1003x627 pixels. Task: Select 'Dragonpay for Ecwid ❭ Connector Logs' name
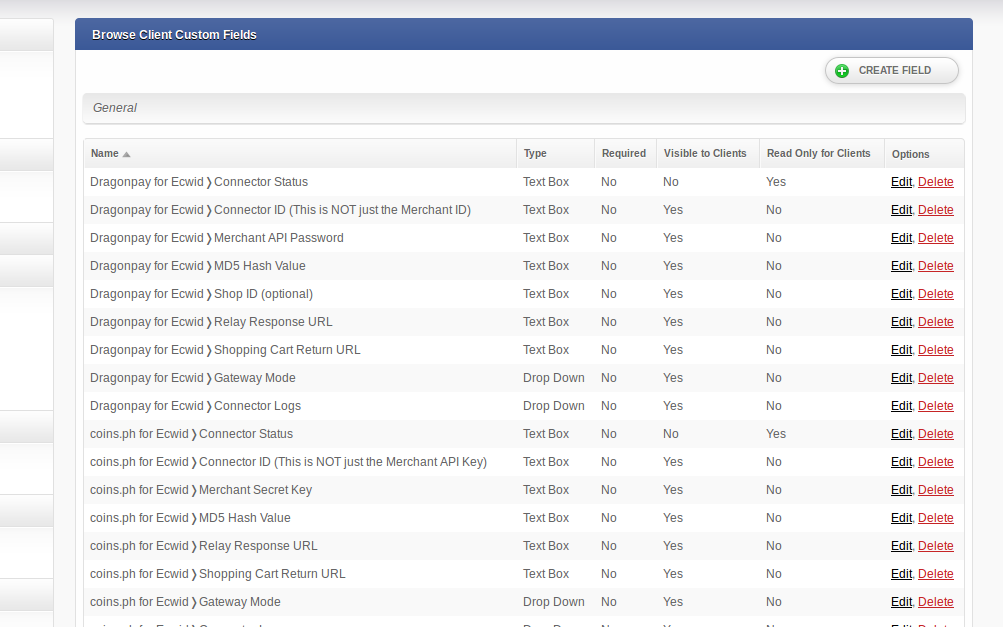point(195,406)
